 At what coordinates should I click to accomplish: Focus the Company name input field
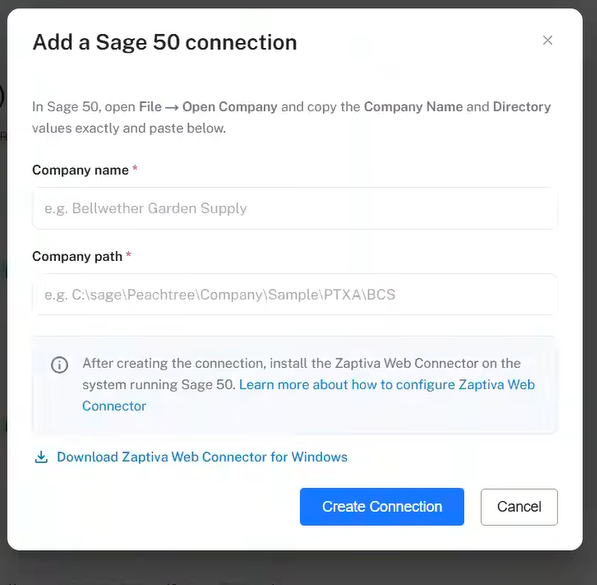click(295, 208)
